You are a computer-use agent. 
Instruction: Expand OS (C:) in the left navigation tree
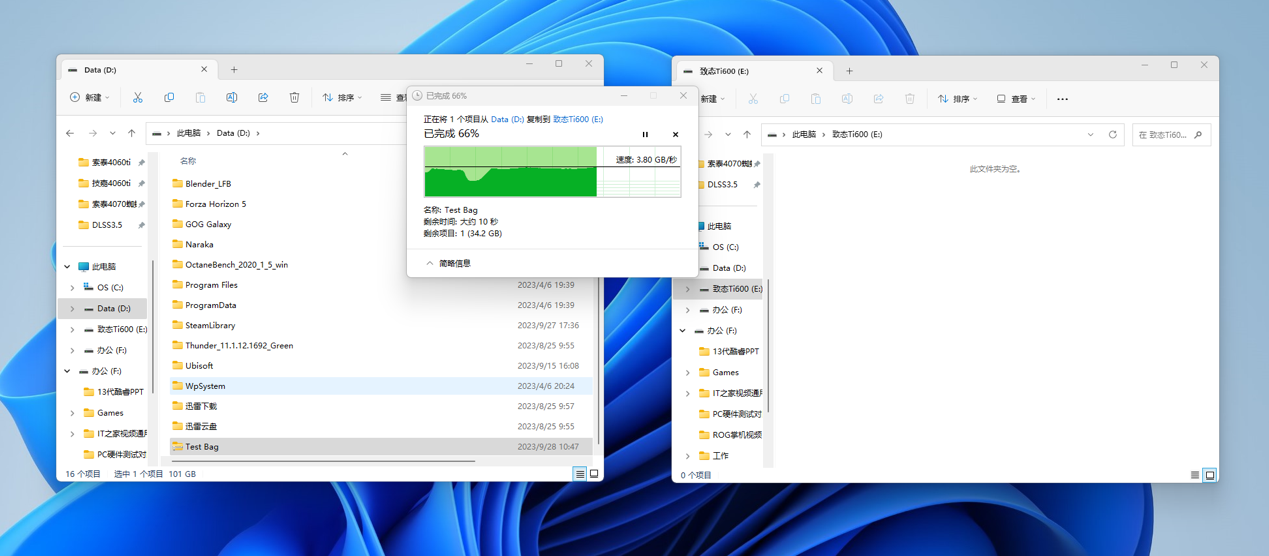coord(72,288)
